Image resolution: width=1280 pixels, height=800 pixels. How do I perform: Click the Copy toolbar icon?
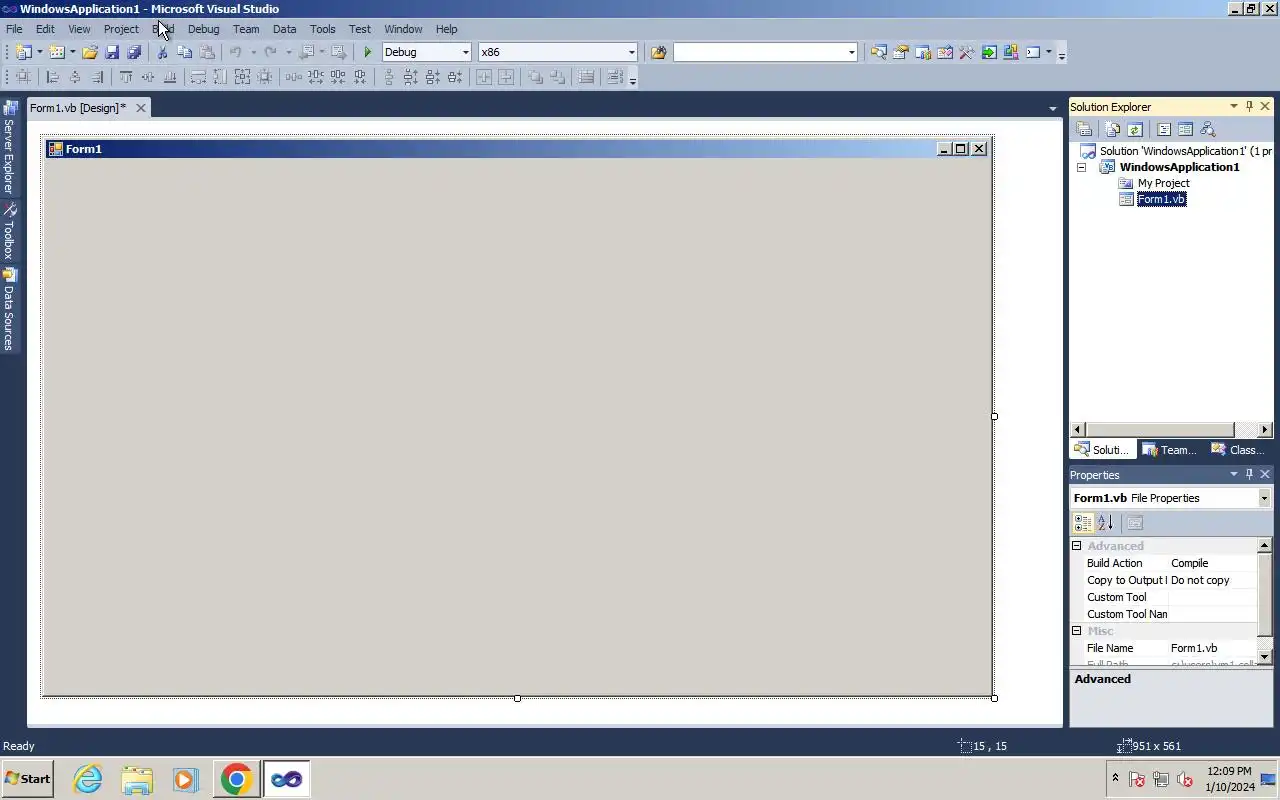(184, 52)
